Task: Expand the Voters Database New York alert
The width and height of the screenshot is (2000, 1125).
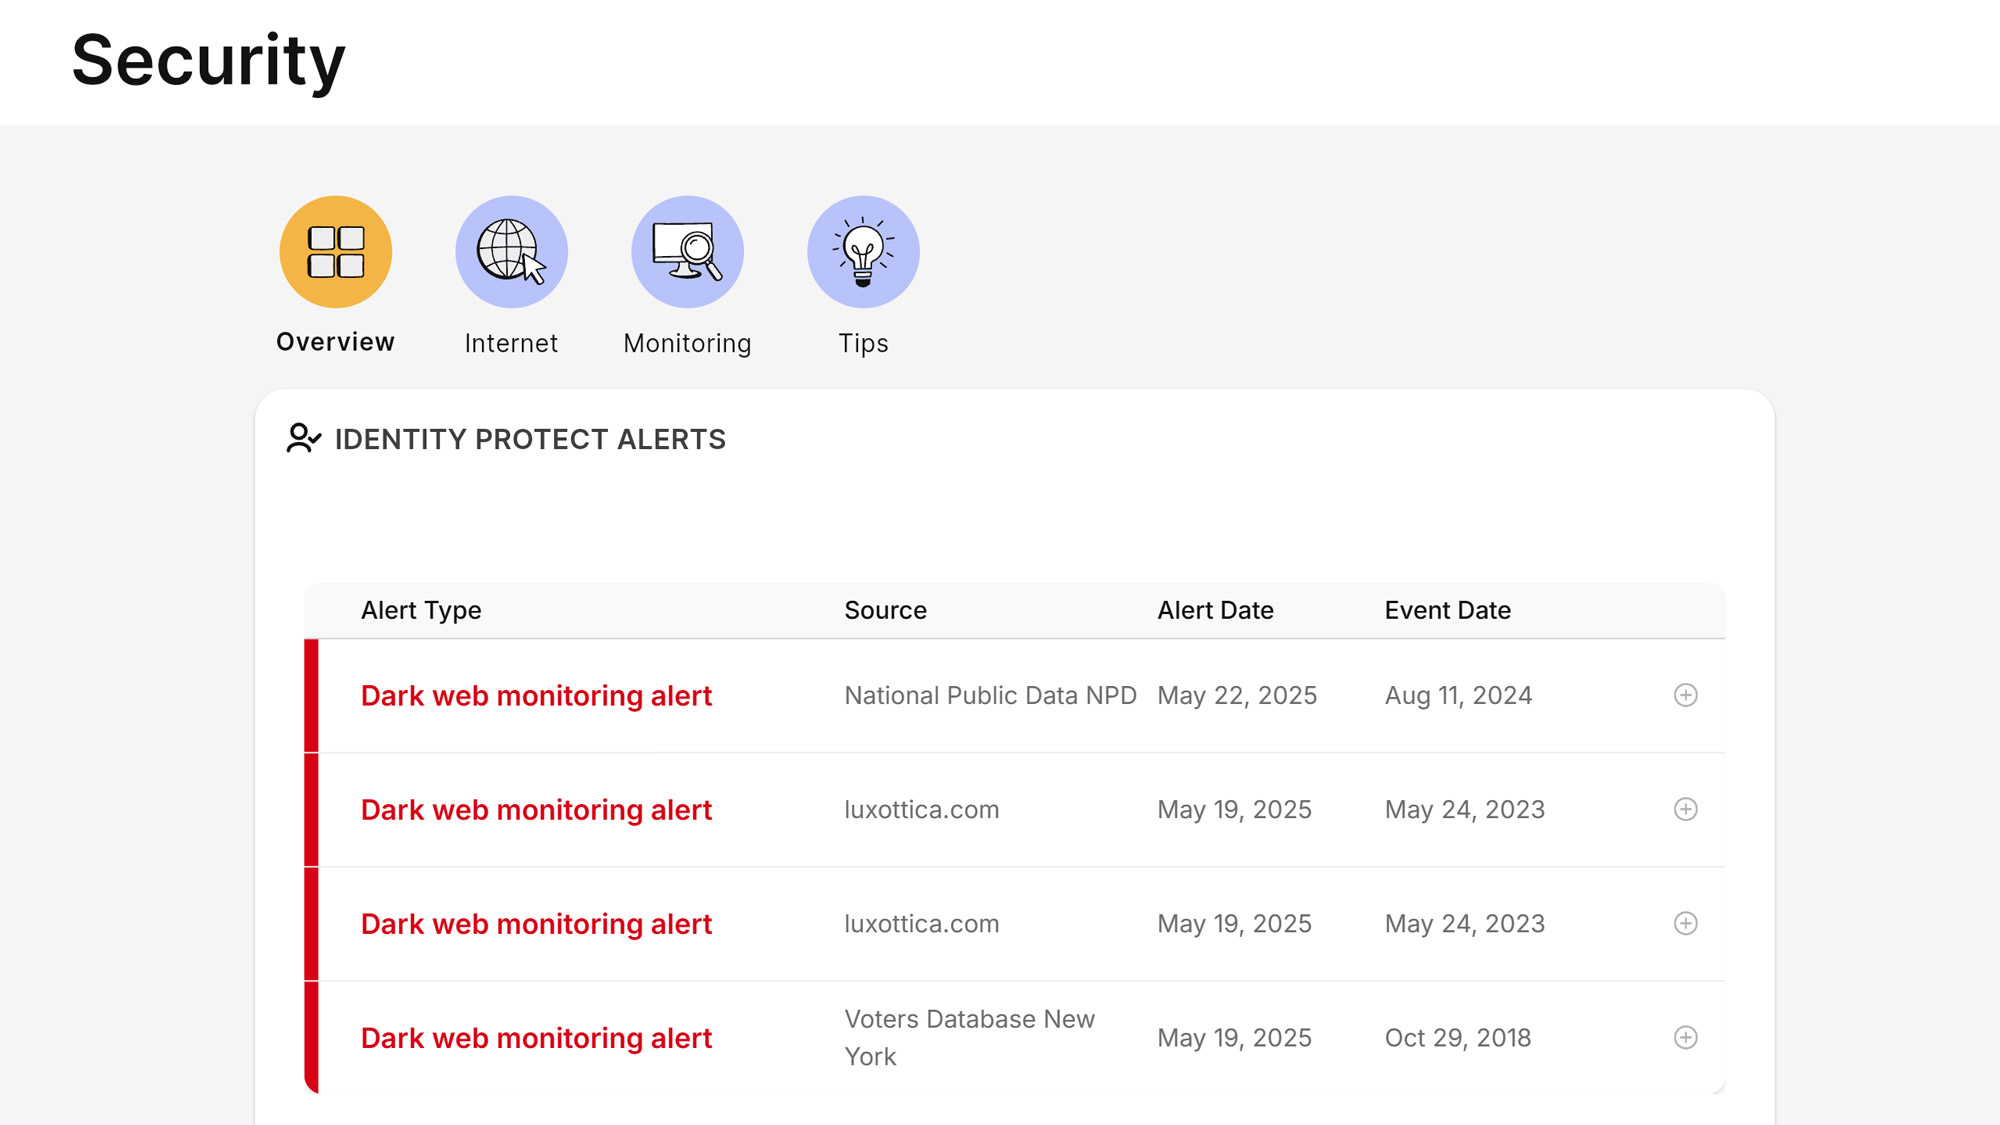Action: 1685,1037
